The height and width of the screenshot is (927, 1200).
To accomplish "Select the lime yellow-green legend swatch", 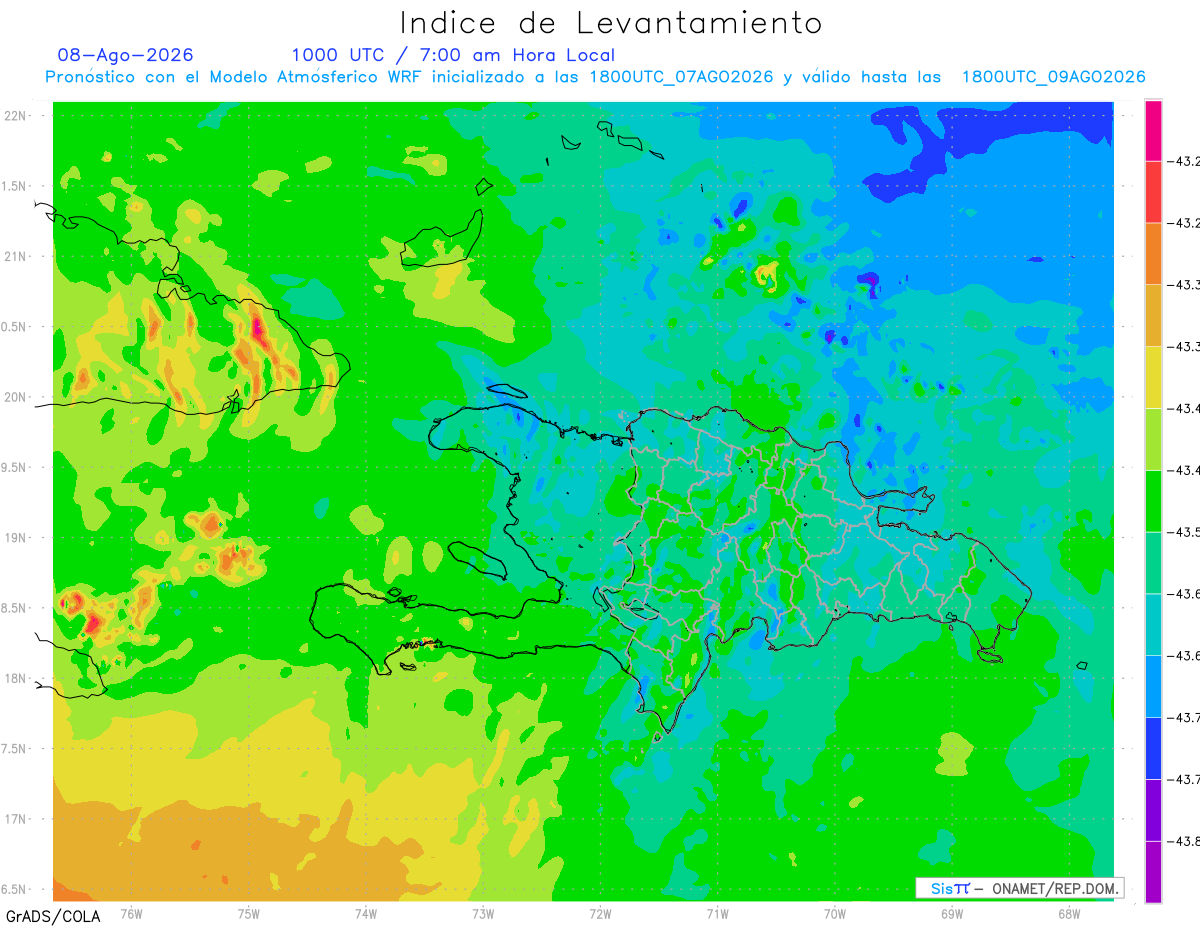I will click(1153, 439).
